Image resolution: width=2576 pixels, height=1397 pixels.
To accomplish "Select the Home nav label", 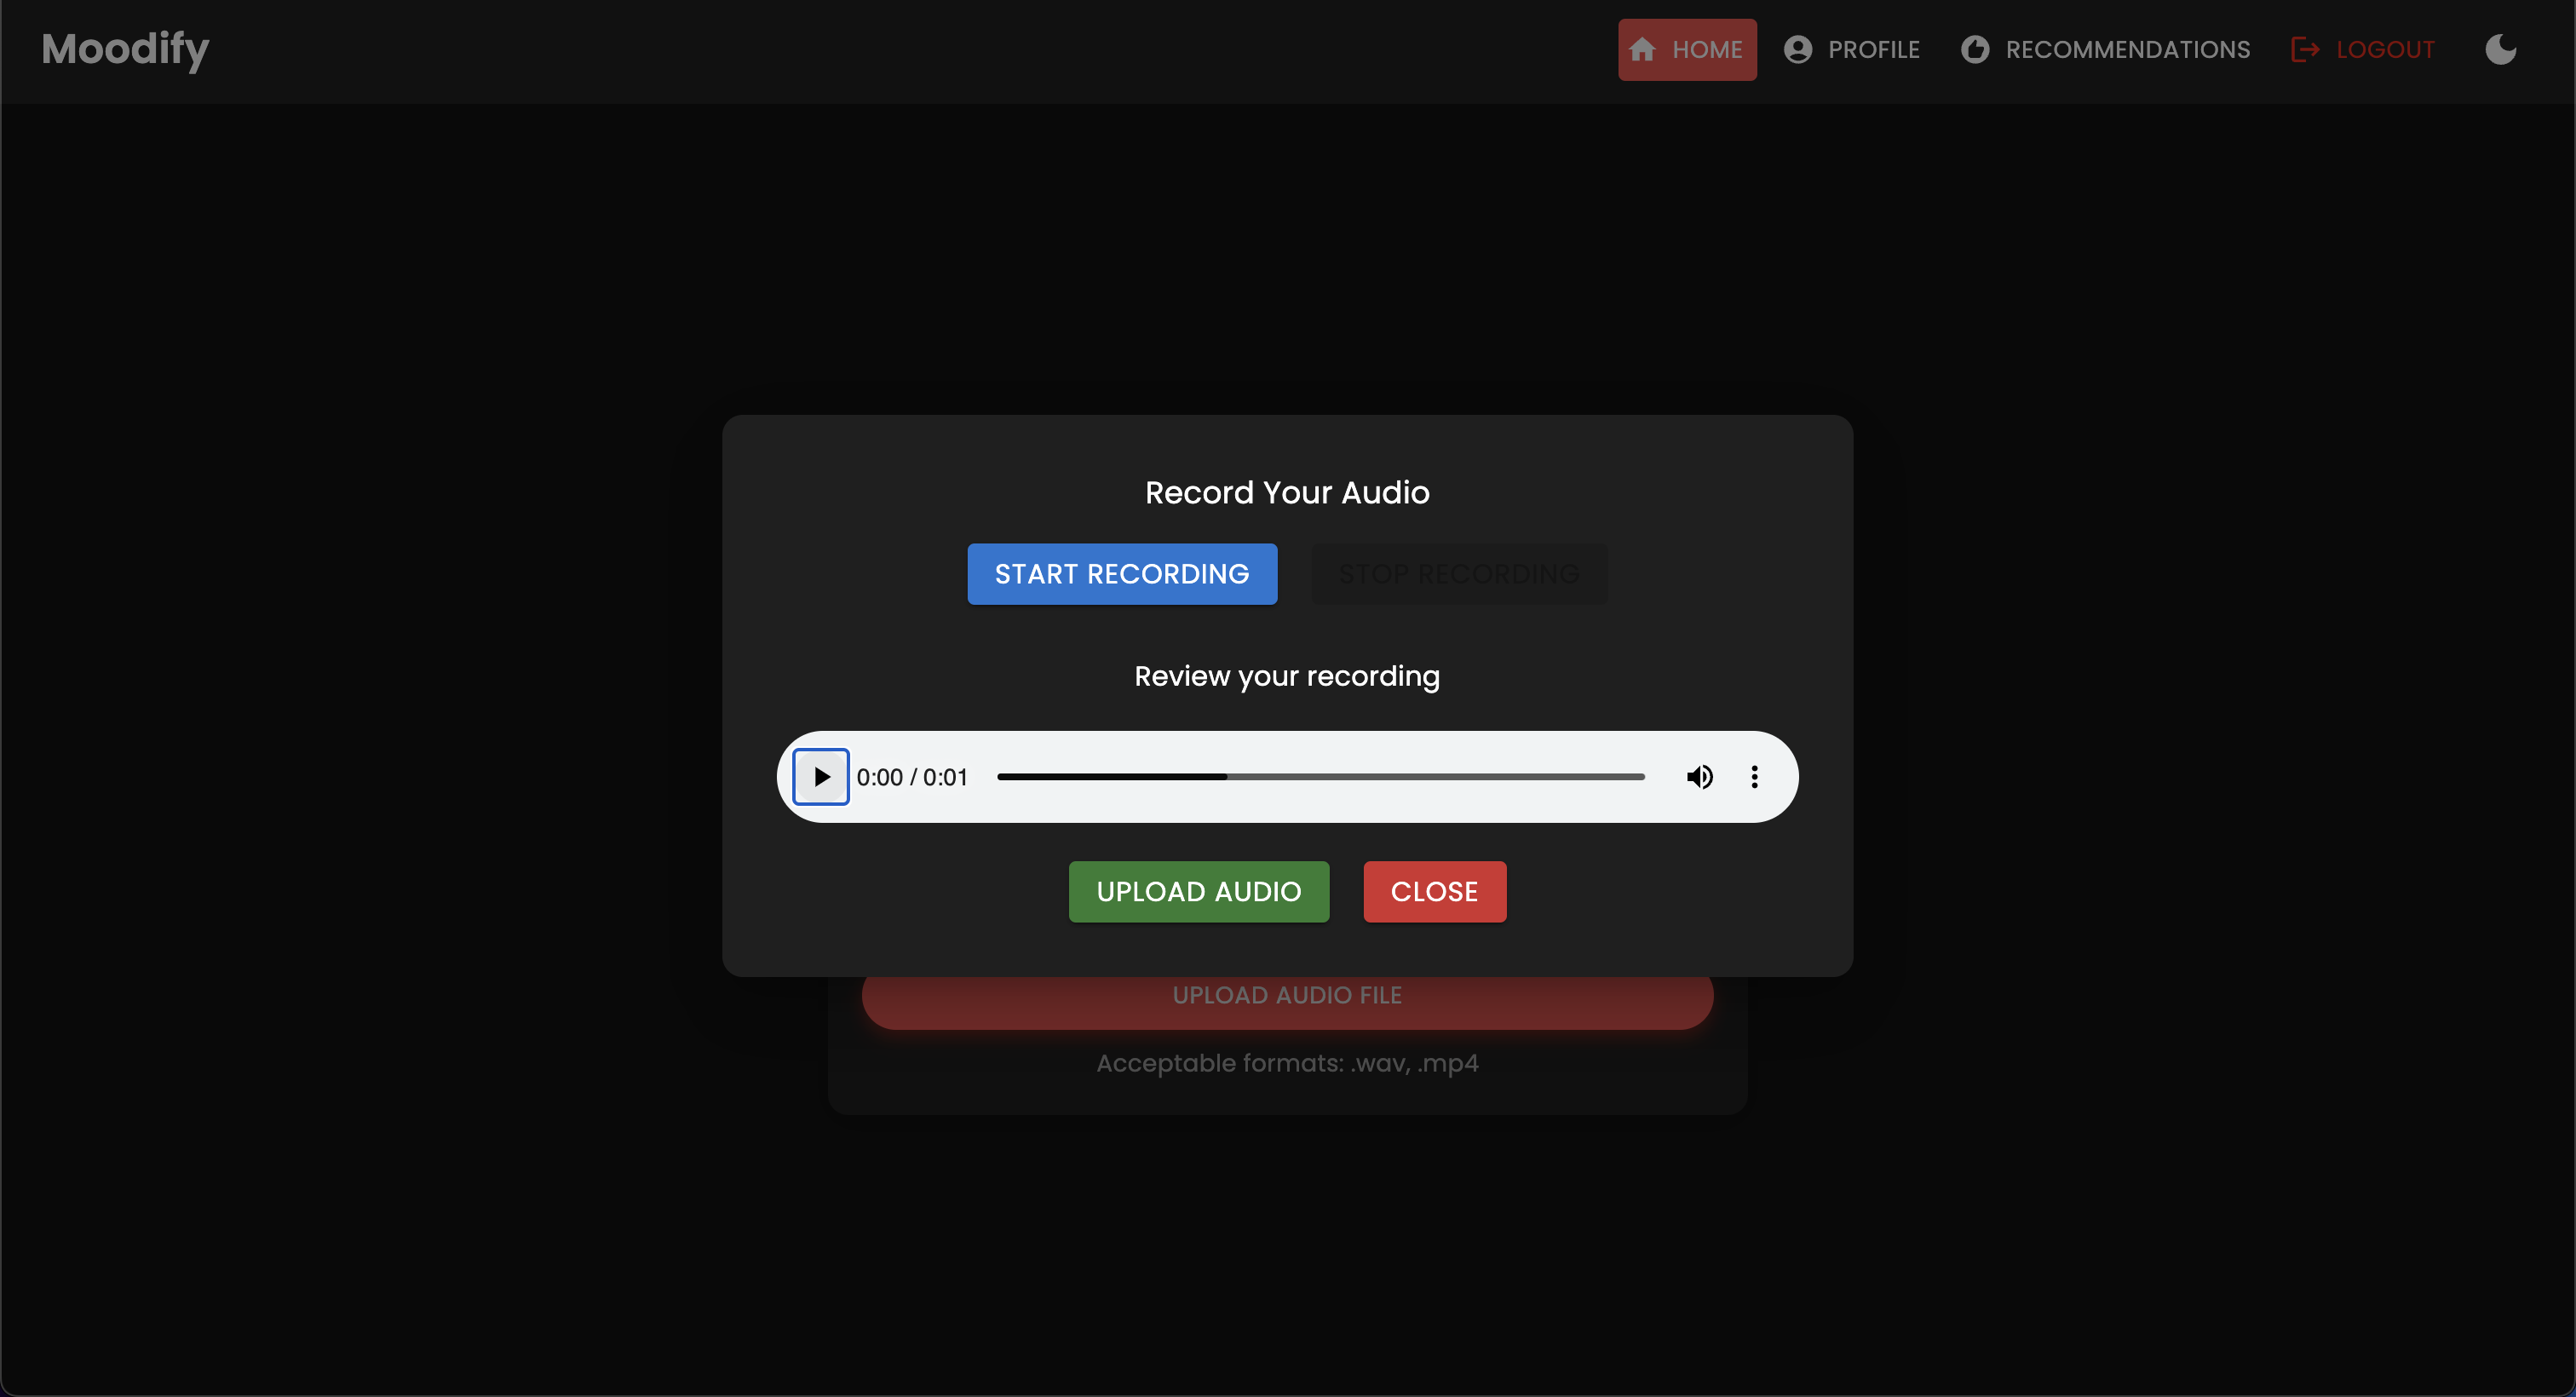I will click(1707, 49).
